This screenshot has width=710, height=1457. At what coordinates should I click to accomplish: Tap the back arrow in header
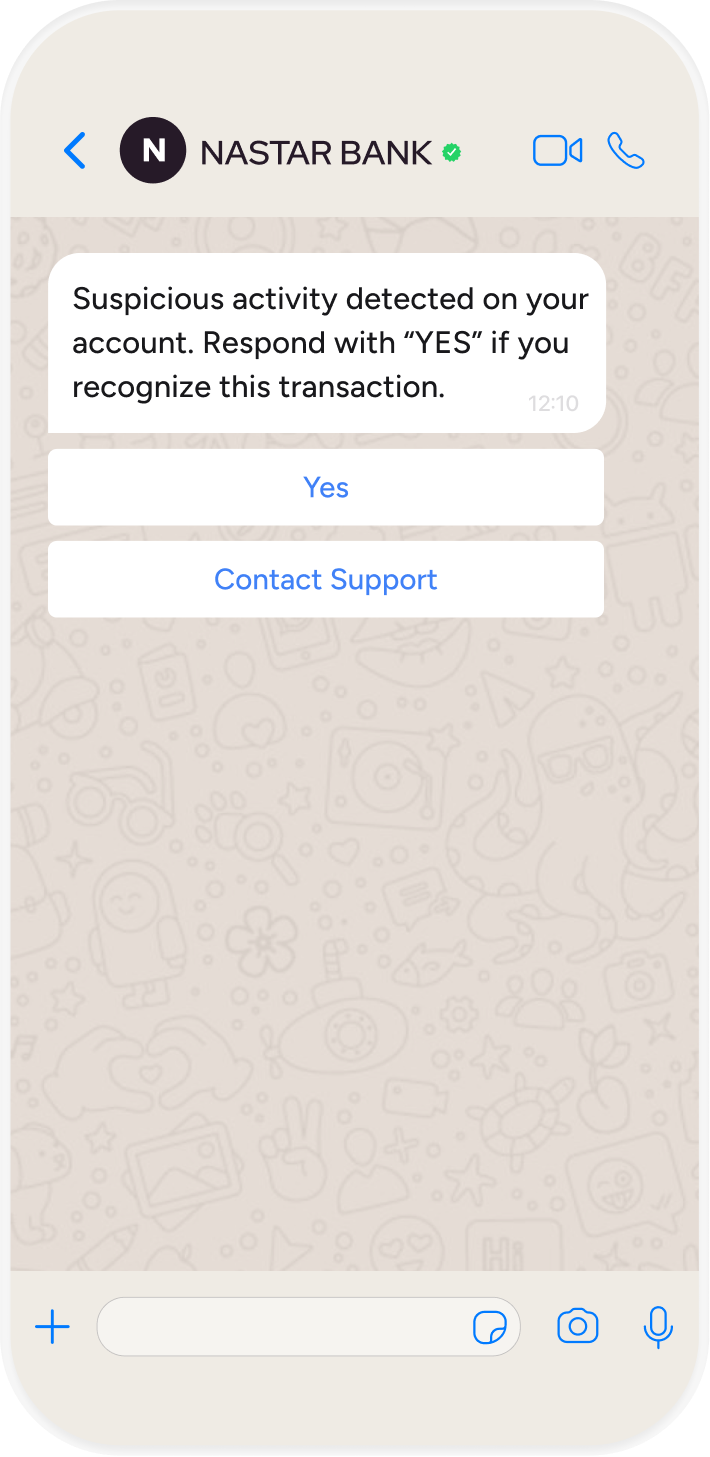point(75,151)
